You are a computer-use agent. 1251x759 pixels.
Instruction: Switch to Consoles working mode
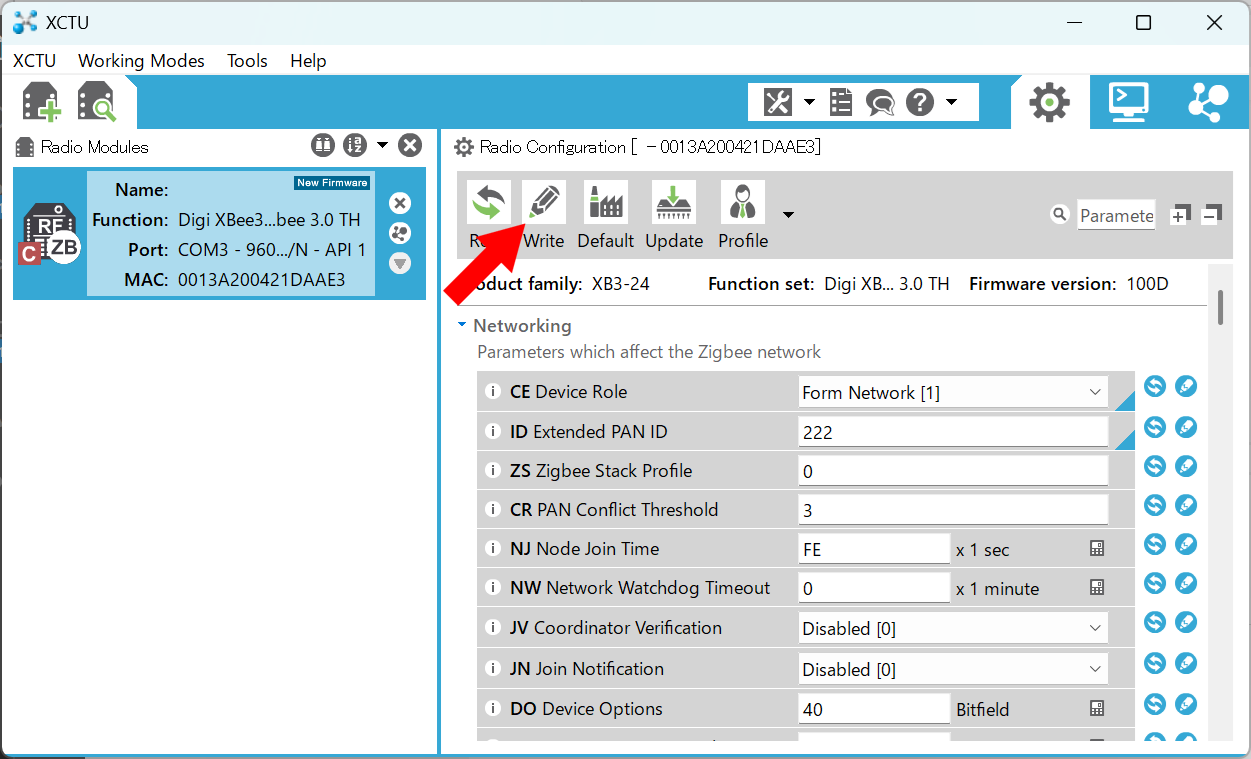tap(1128, 102)
